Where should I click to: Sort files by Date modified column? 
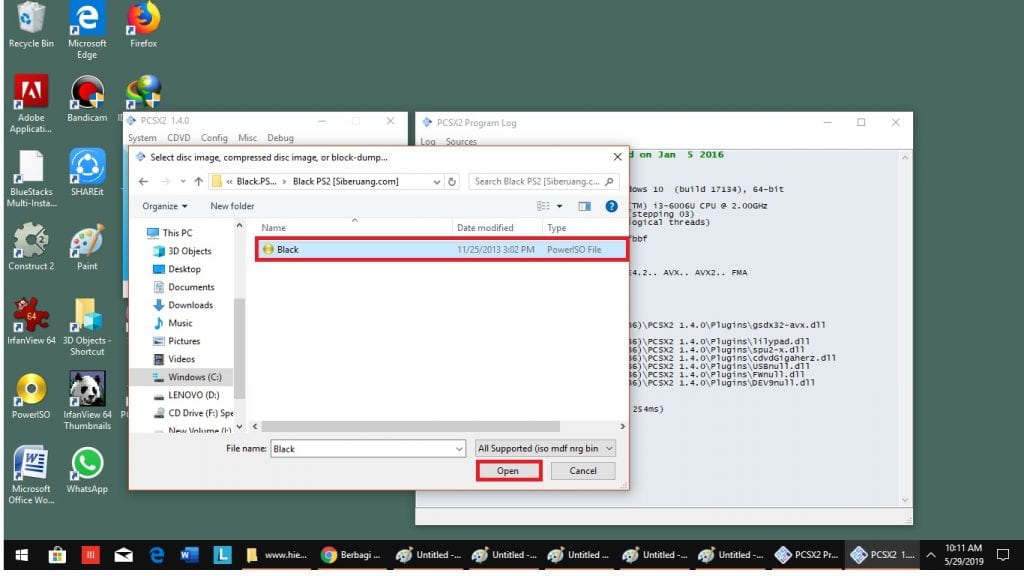pos(485,228)
